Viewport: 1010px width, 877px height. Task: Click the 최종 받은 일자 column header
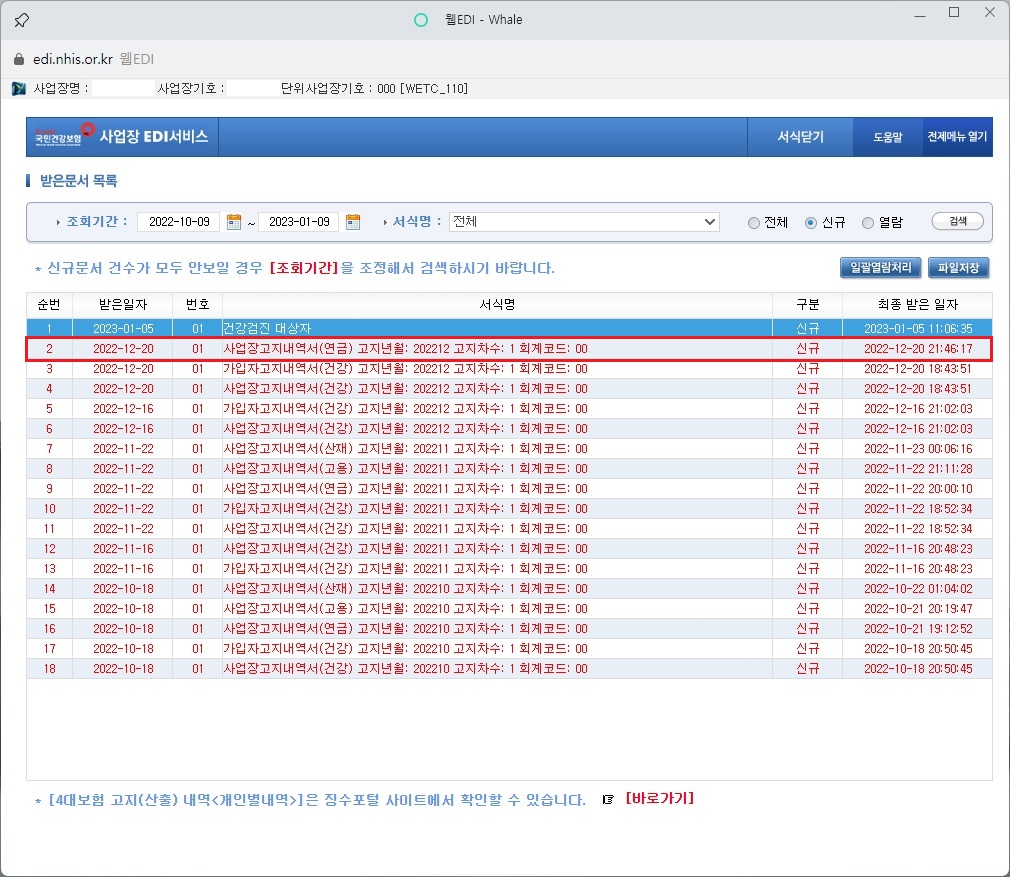click(x=917, y=305)
